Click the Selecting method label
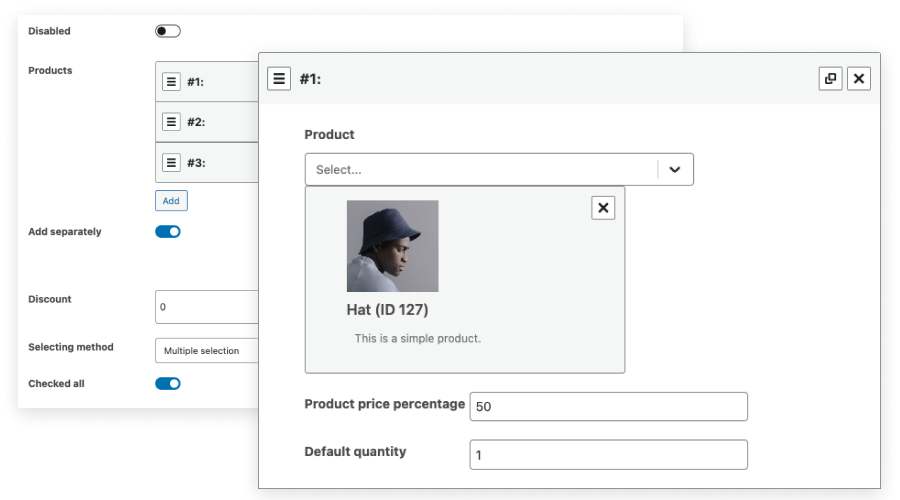The image size is (900, 500). point(71,347)
